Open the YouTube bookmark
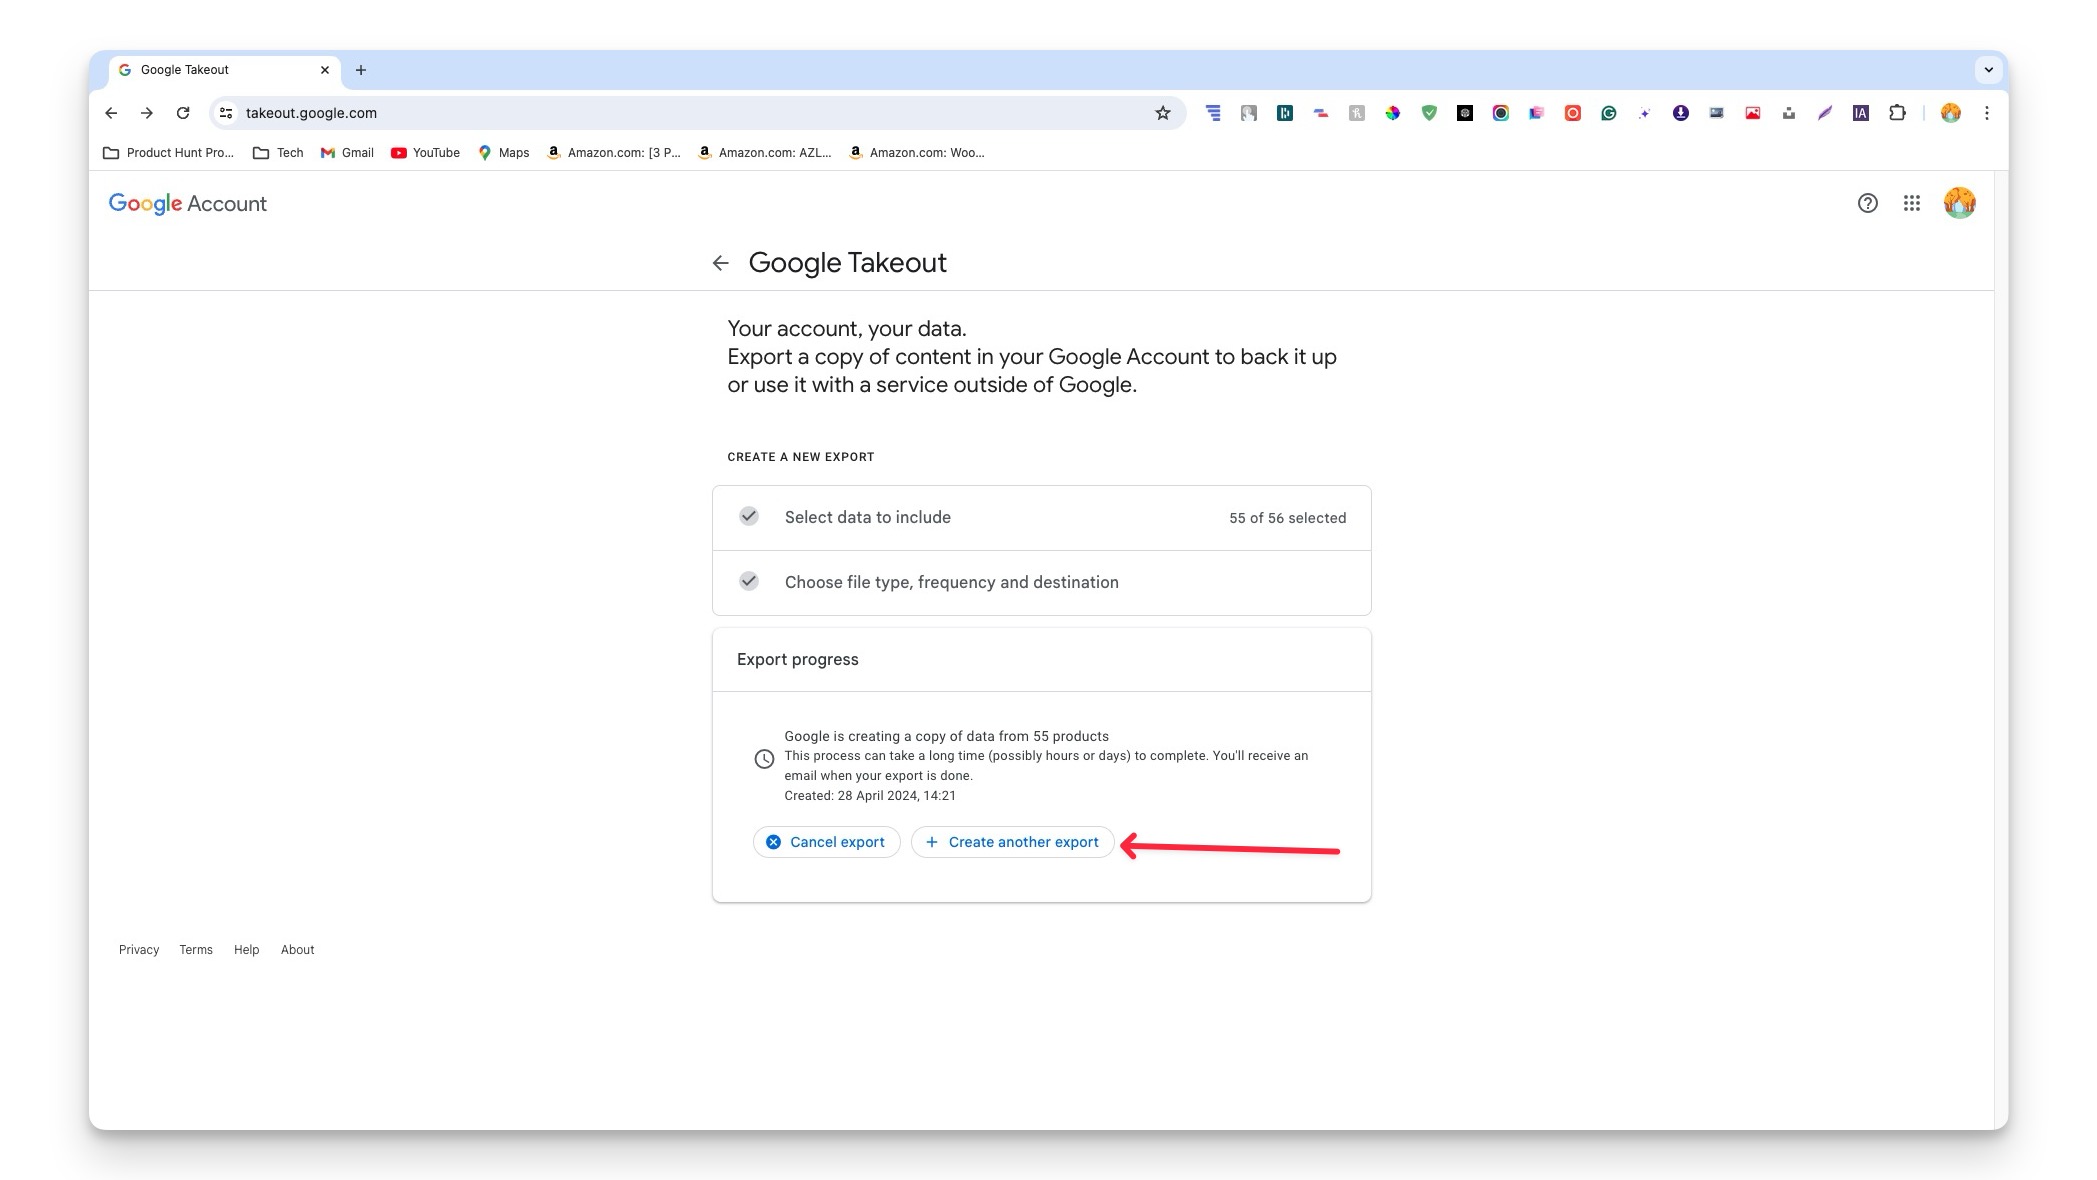The image size is (2097, 1180). coord(425,153)
